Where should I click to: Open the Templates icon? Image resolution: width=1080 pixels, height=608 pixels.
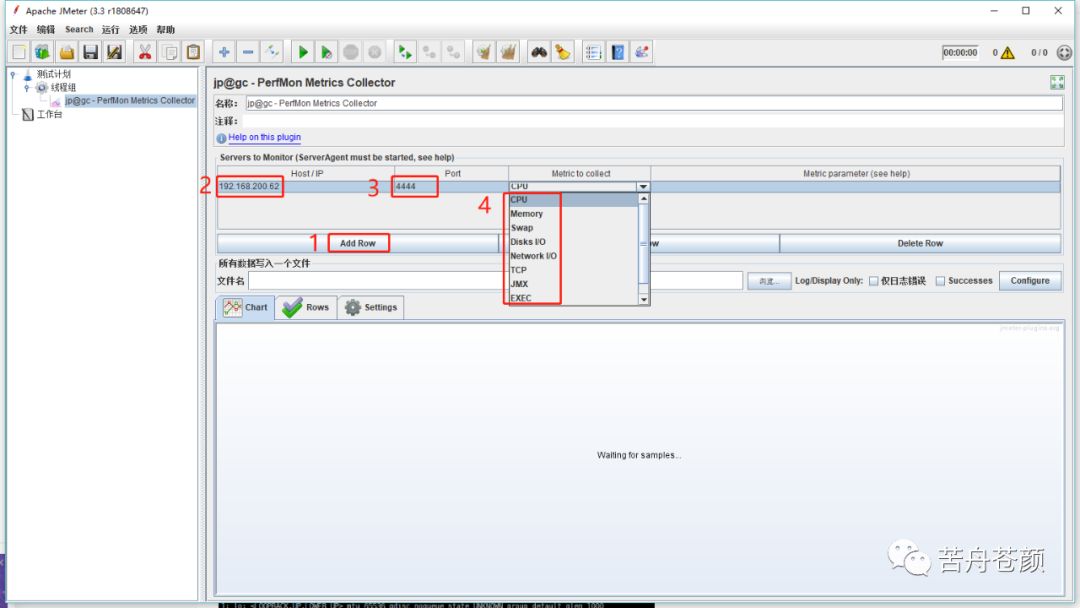(43, 52)
